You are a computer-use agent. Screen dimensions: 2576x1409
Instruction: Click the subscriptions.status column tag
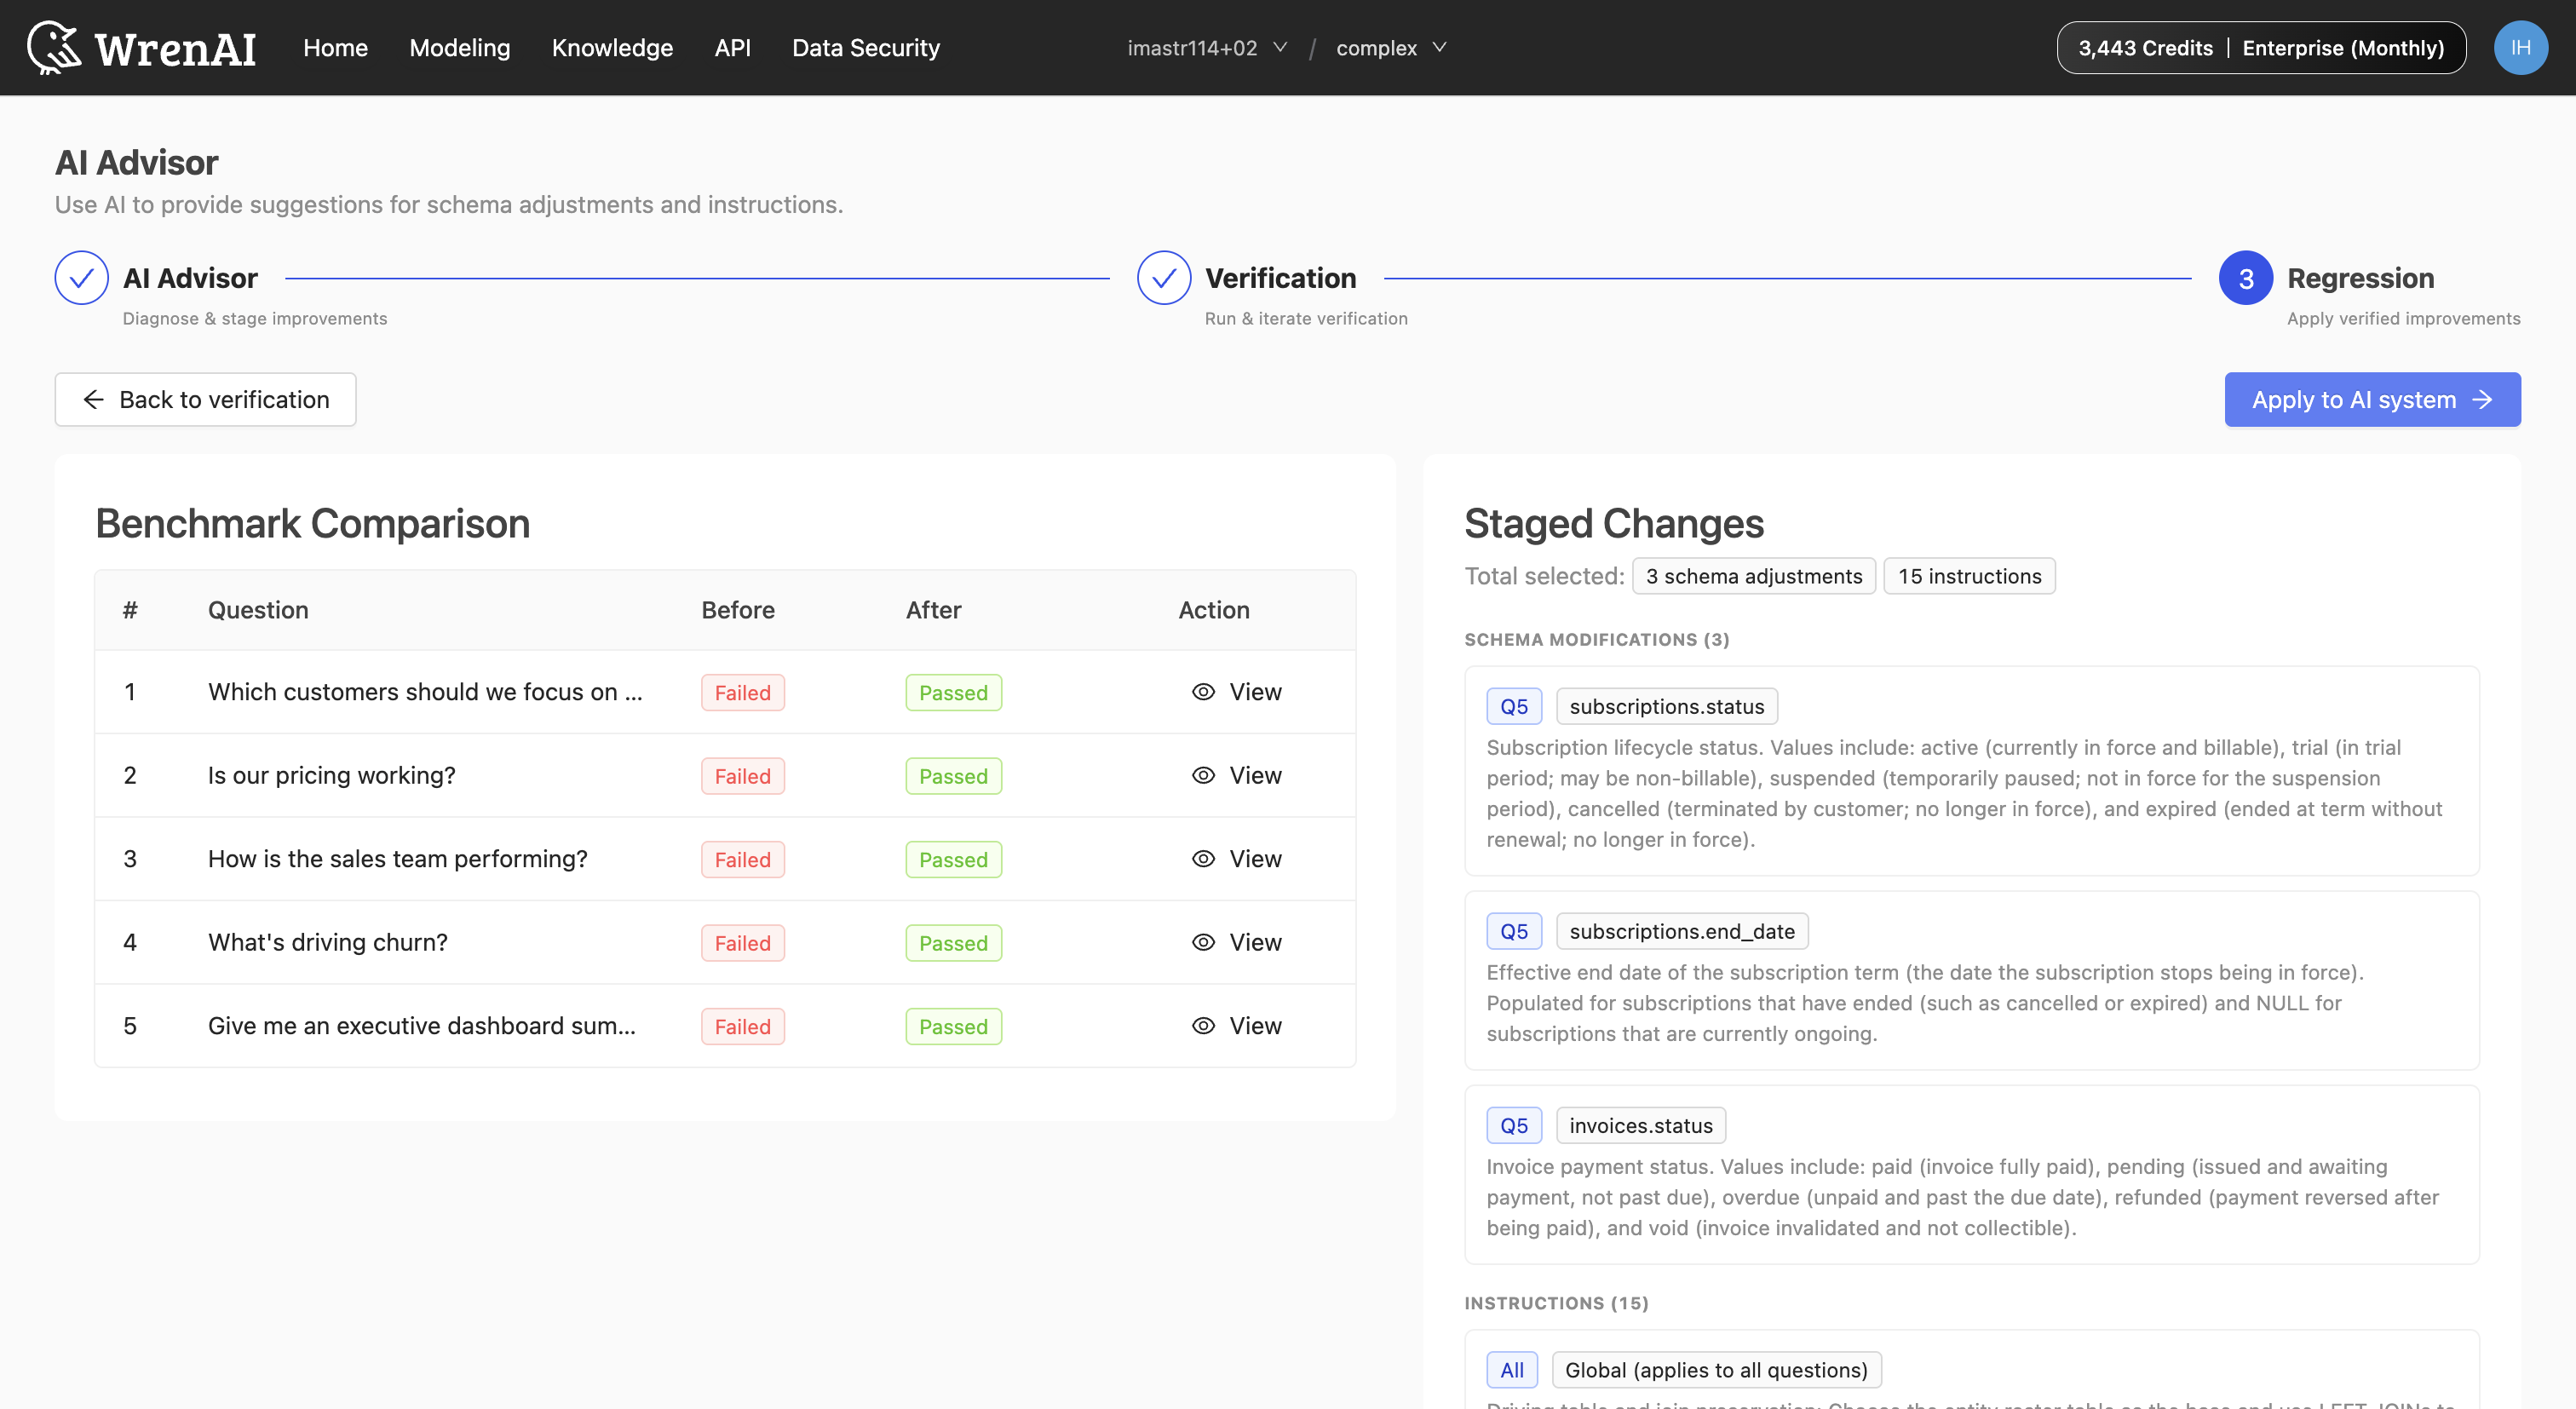(x=1667, y=706)
